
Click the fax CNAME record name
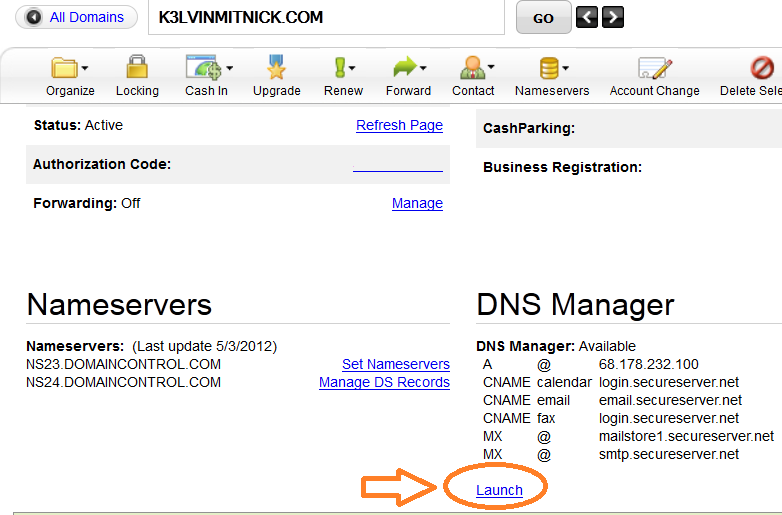[546, 418]
